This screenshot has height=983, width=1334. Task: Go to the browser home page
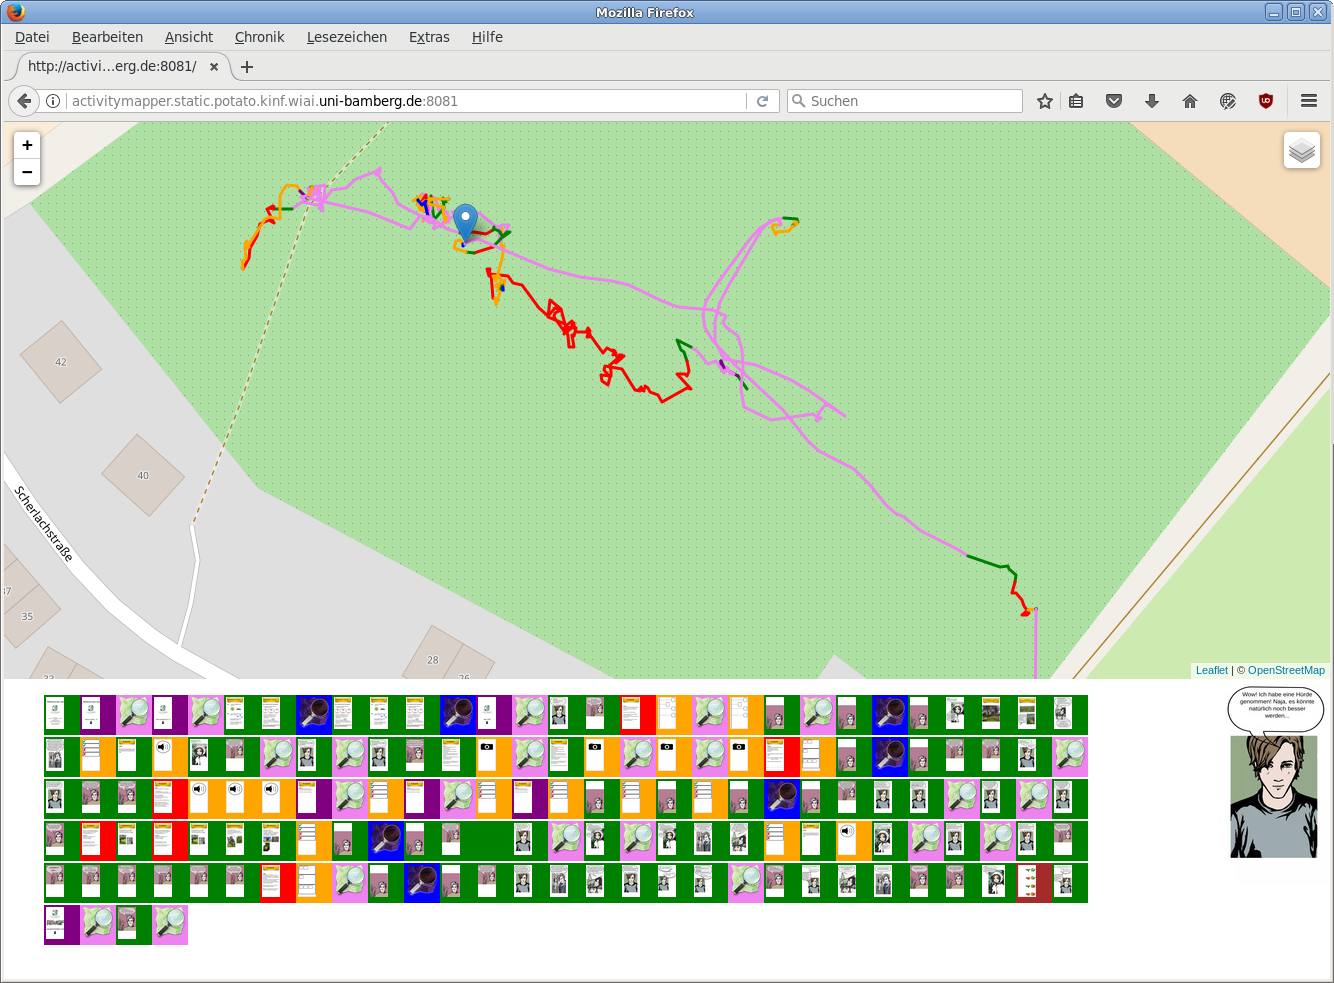pos(1190,101)
